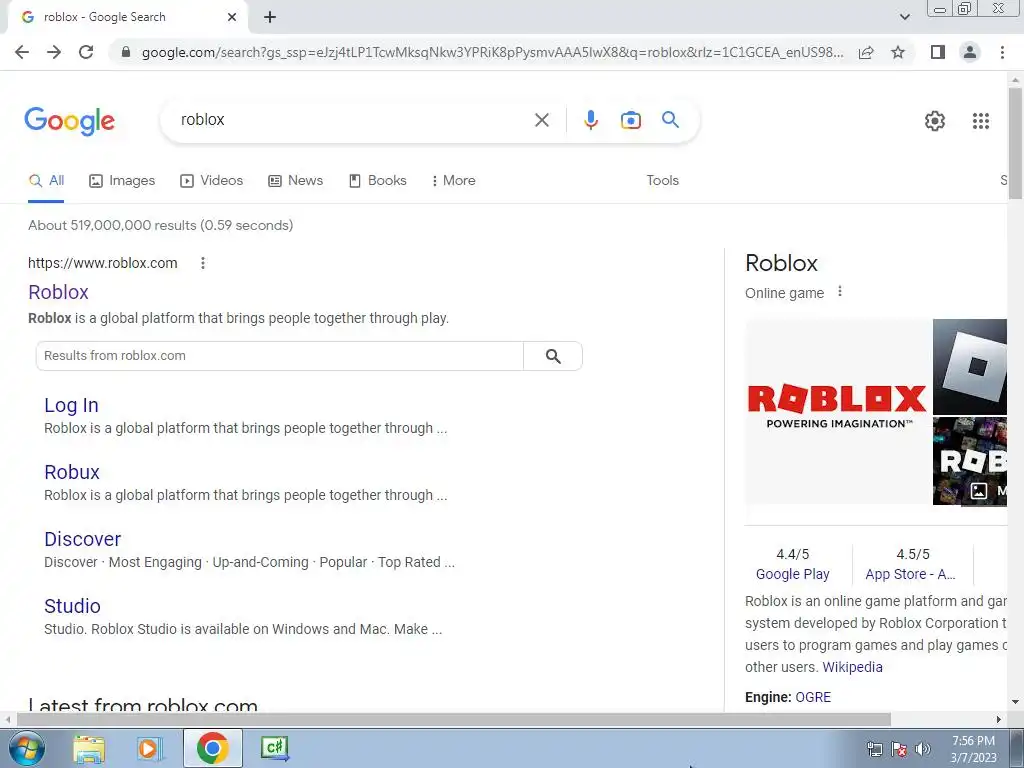This screenshot has height=768, width=1024.
Task: Focus the Results from roblox.com field
Action: (280, 356)
